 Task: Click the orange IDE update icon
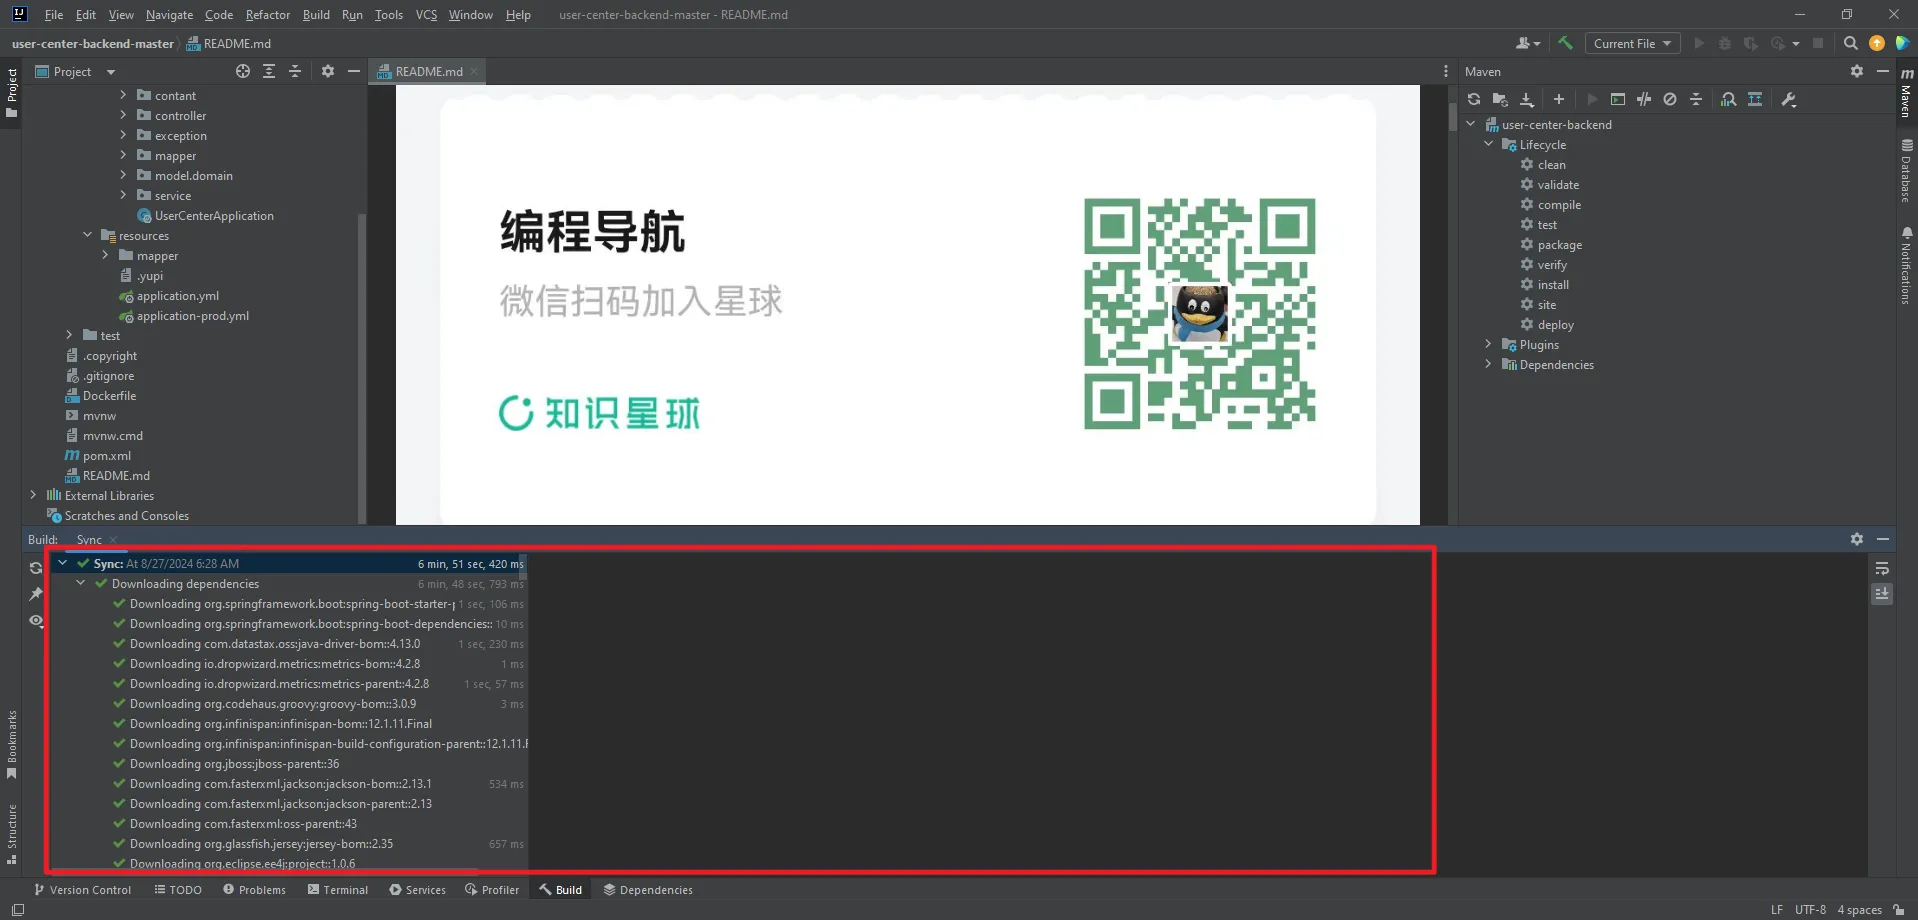click(x=1877, y=43)
